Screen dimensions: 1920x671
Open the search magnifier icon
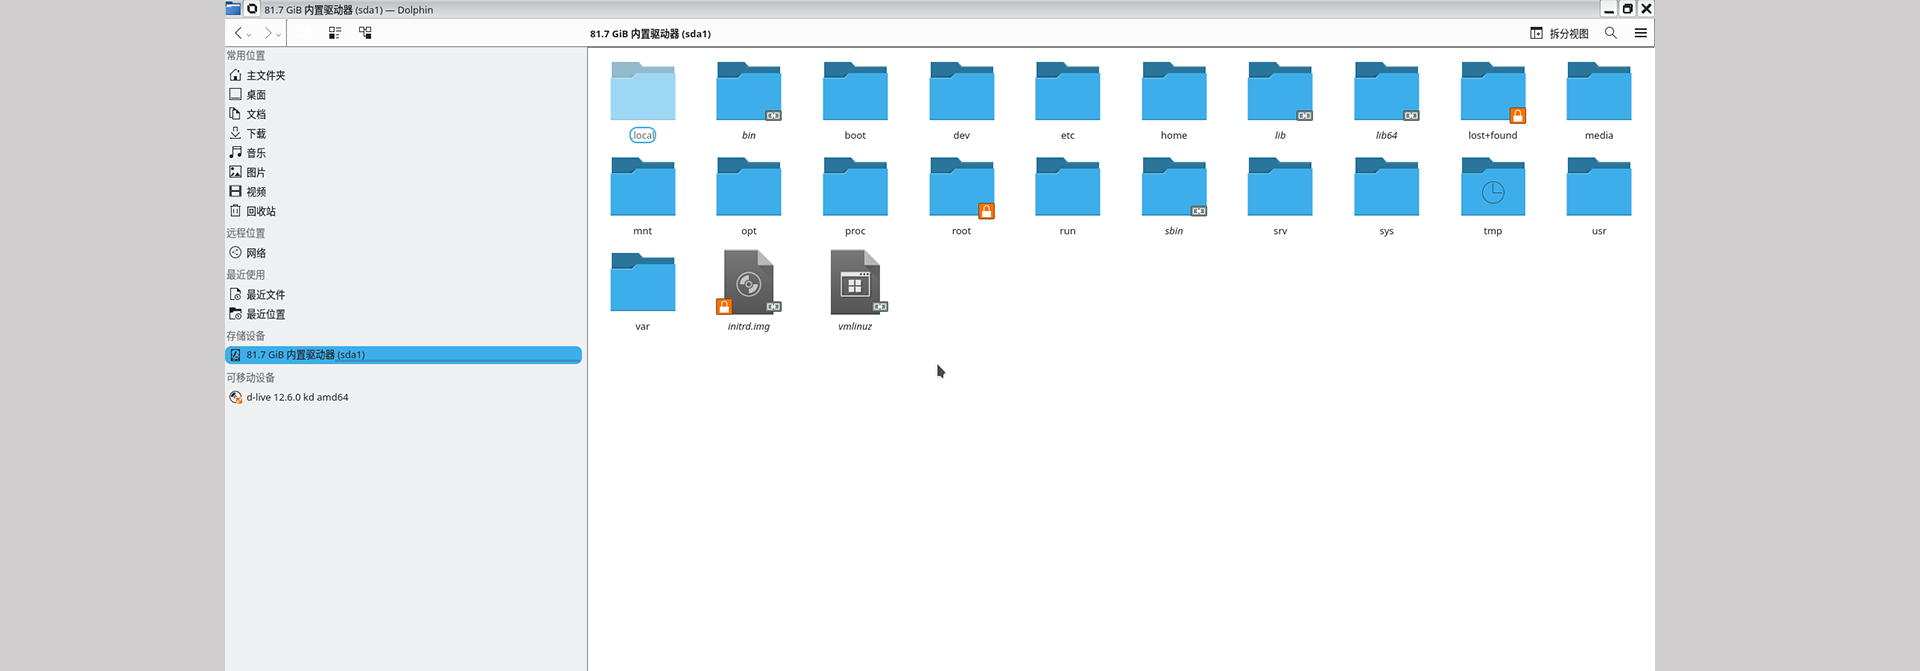click(x=1610, y=33)
